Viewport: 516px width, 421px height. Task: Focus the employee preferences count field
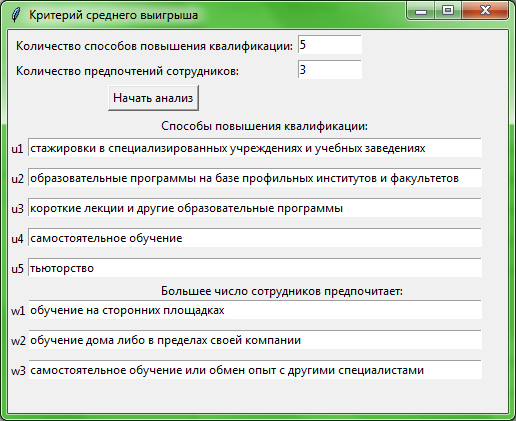click(330, 70)
